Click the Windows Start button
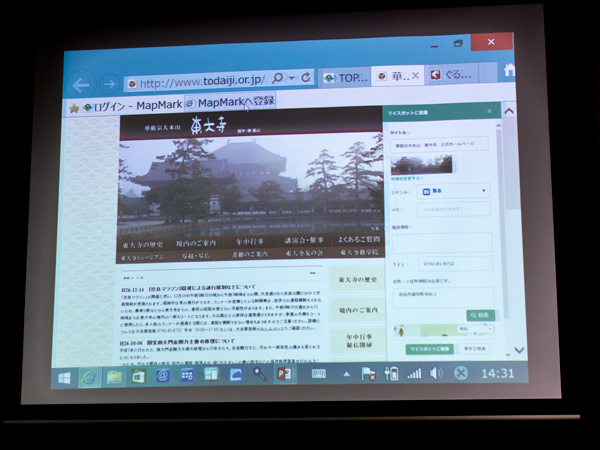This screenshot has width=600, height=450. point(64,377)
